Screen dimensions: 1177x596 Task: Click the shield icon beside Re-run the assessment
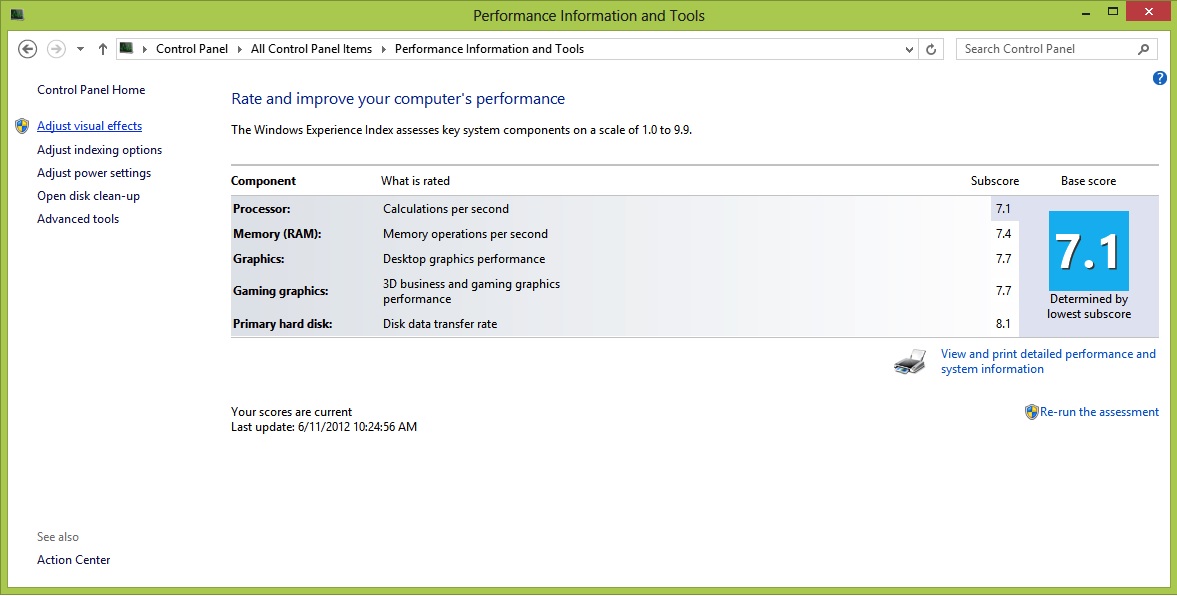pyautogui.click(x=1031, y=412)
